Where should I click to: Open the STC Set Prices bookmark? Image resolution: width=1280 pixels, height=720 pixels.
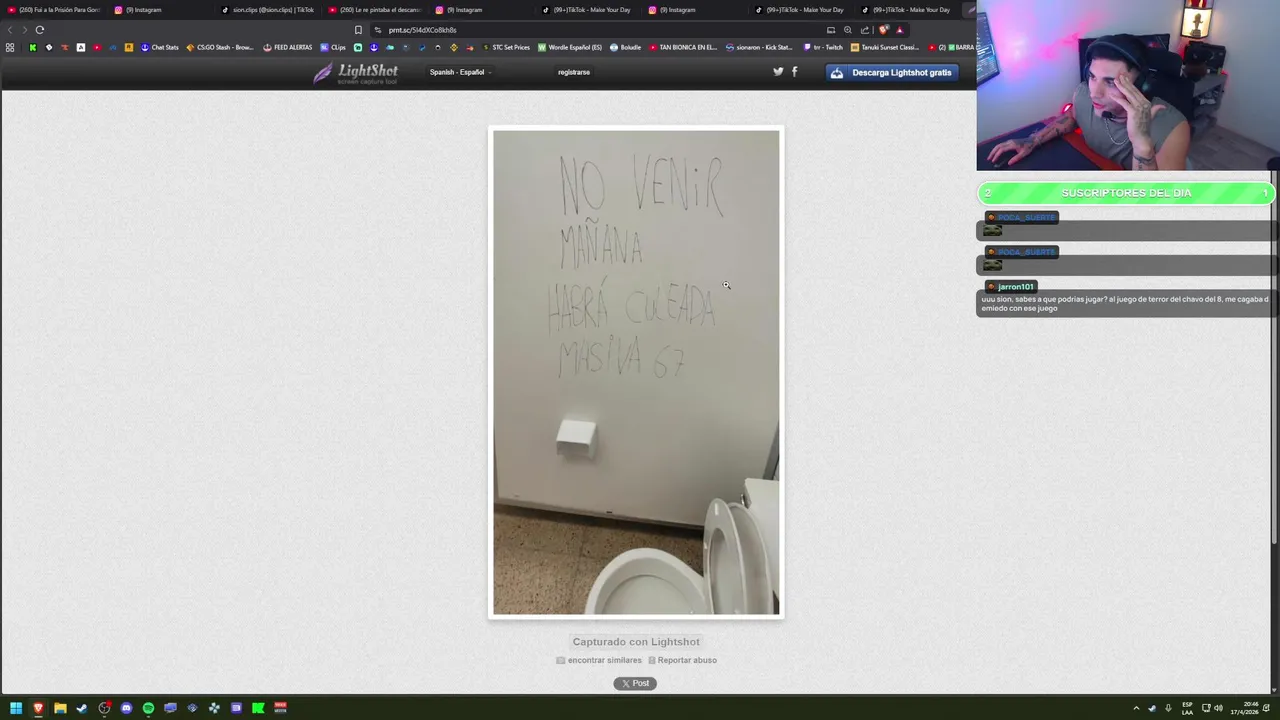coord(506,47)
